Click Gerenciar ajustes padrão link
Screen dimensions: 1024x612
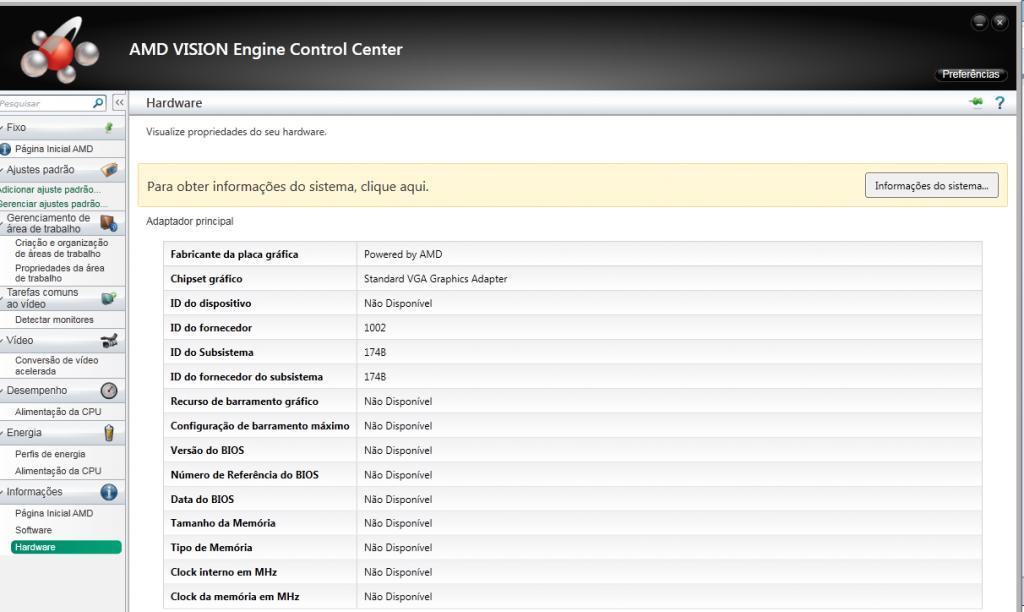coord(54,204)
